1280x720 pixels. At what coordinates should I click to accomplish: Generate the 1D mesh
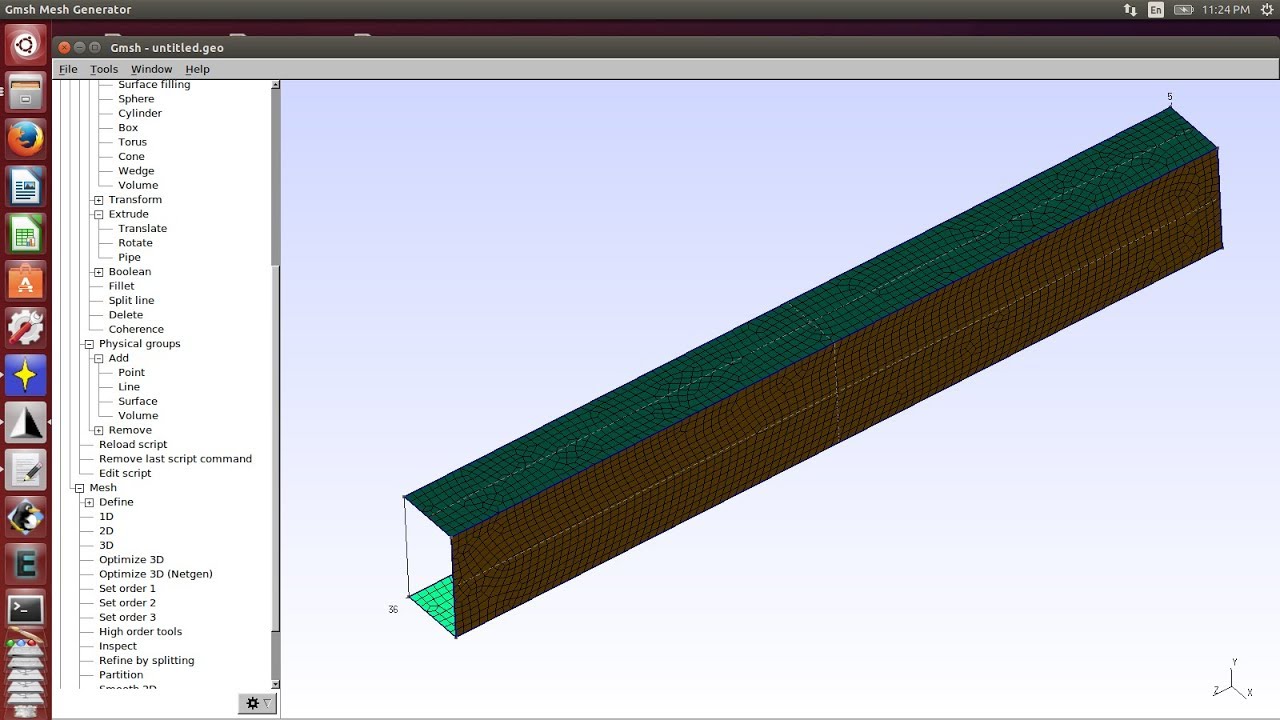[x=106, y=517]
